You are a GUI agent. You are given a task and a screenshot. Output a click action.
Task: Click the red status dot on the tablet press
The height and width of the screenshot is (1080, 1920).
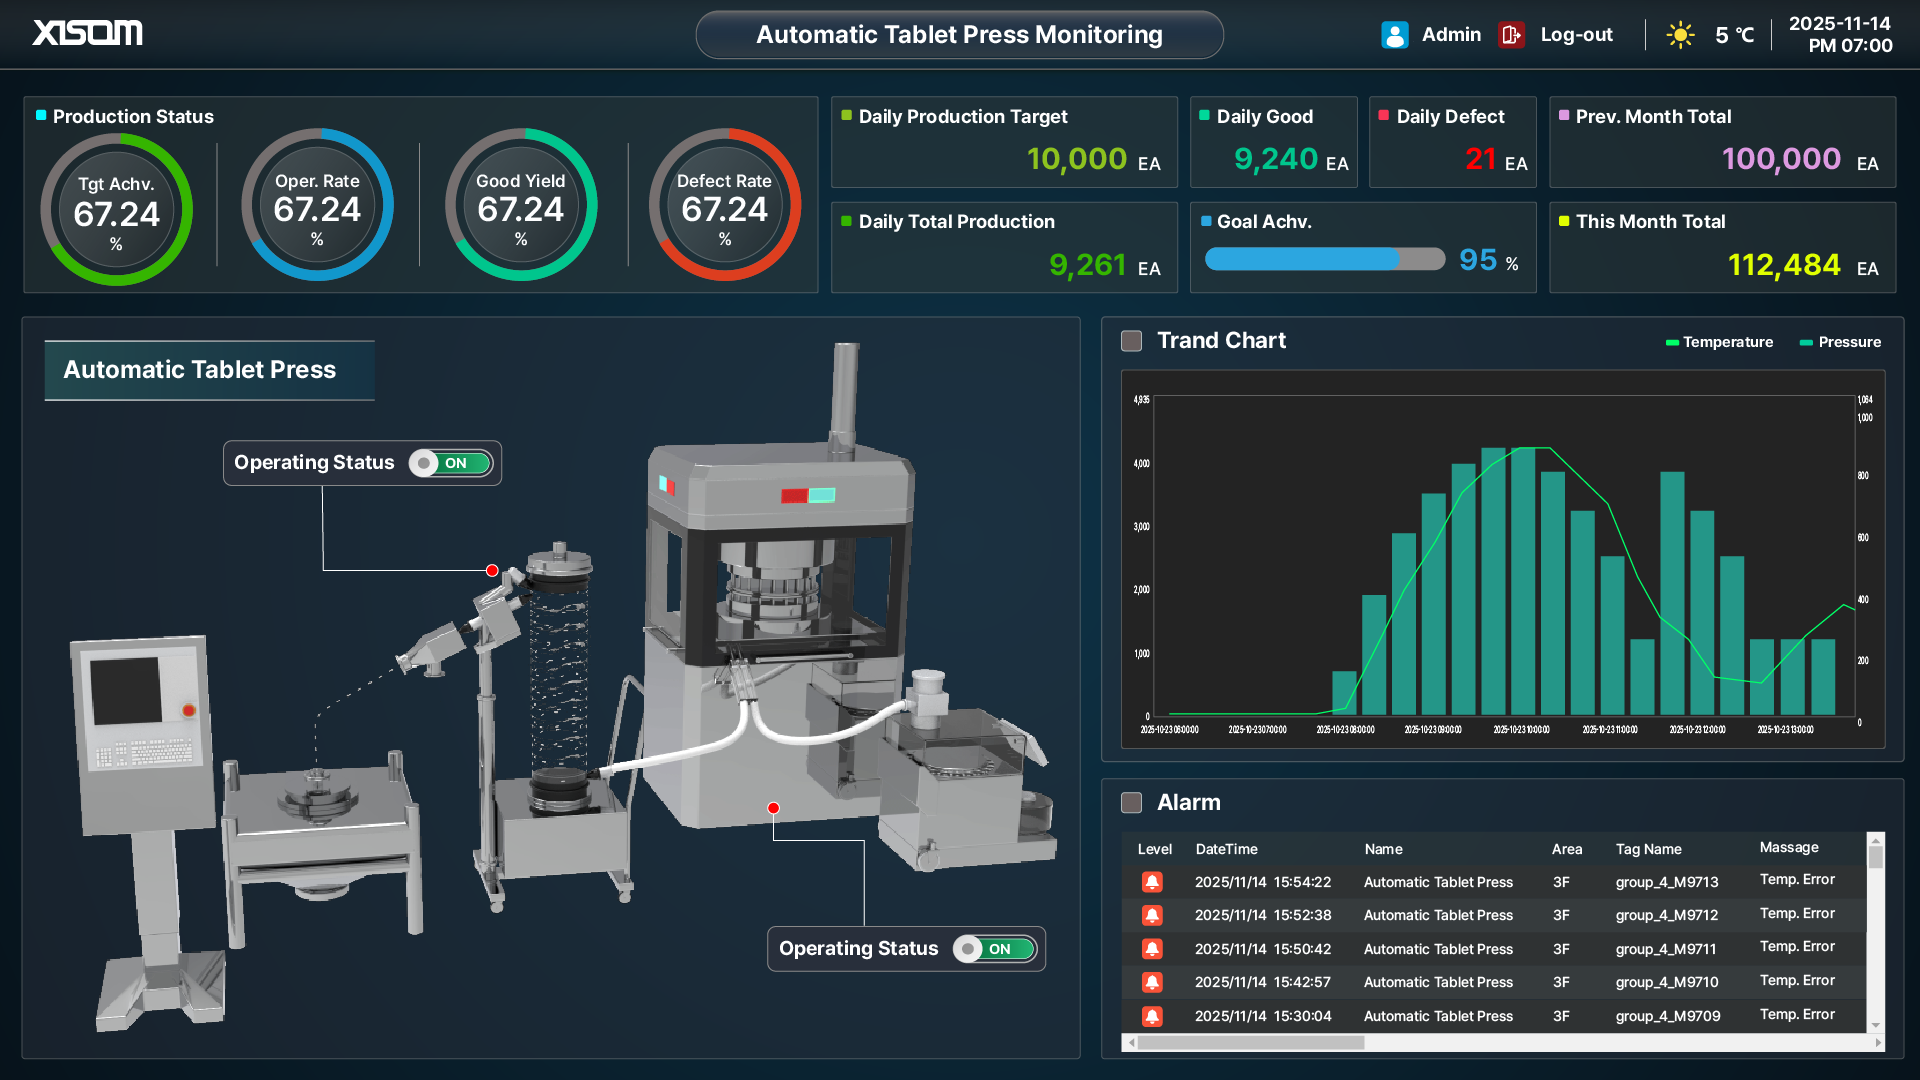773,806
